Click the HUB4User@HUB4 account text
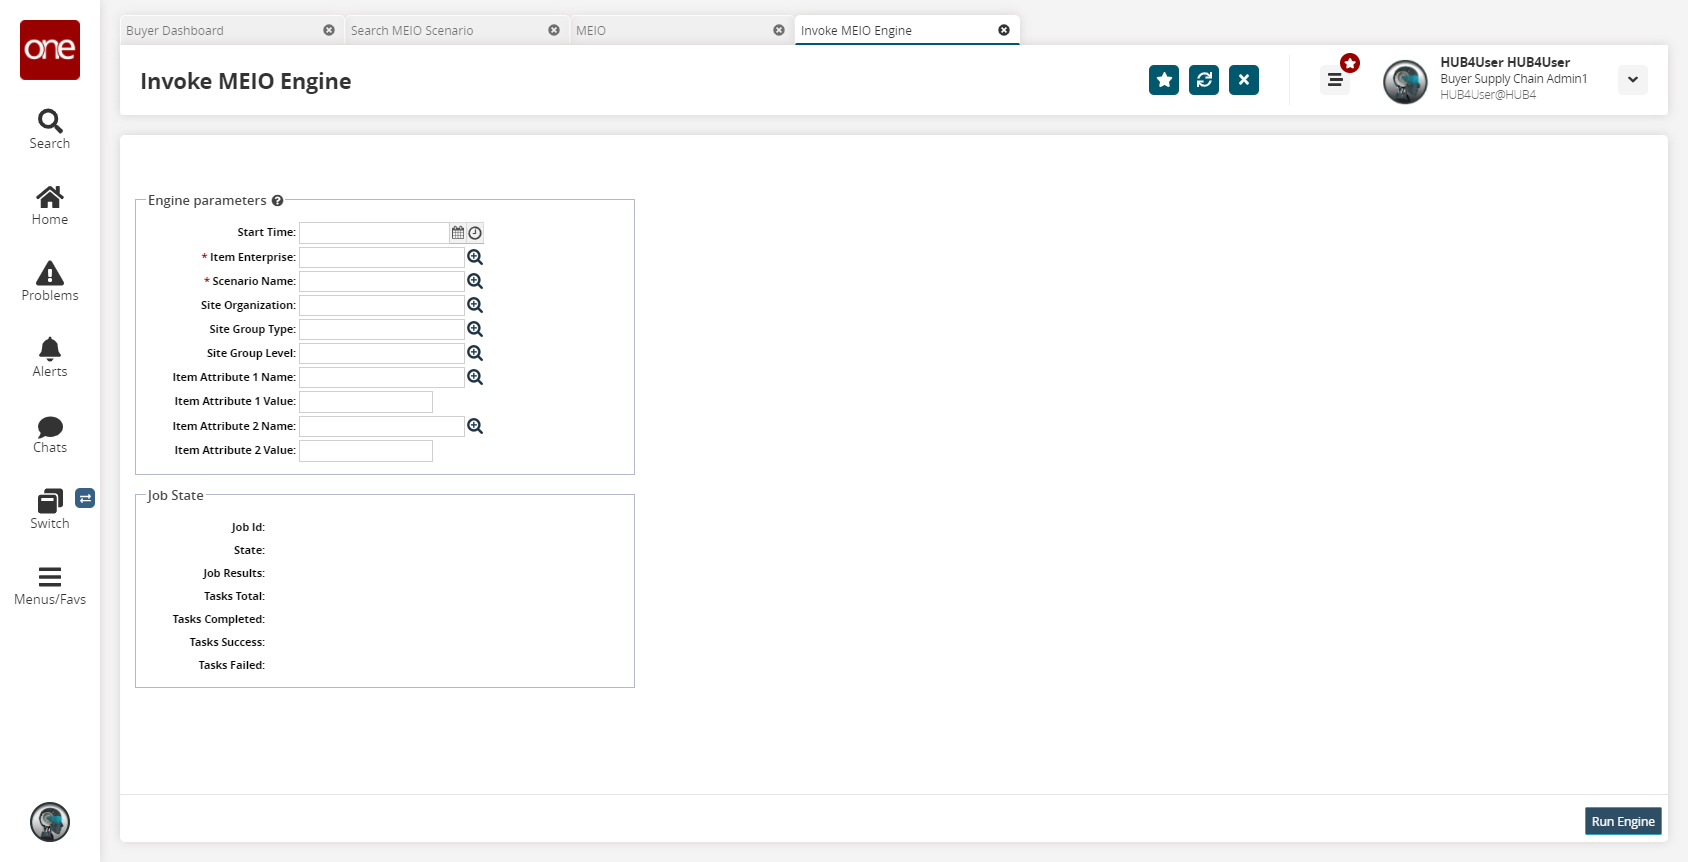Image resolution: width=1688 pixels, height=862 pixels. 1488,95
